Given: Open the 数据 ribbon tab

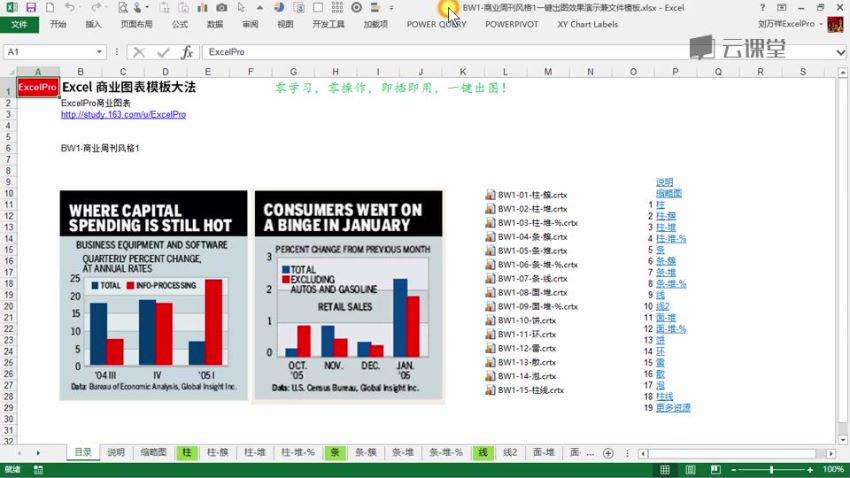Looking at the screenshot, I should 215,24.
